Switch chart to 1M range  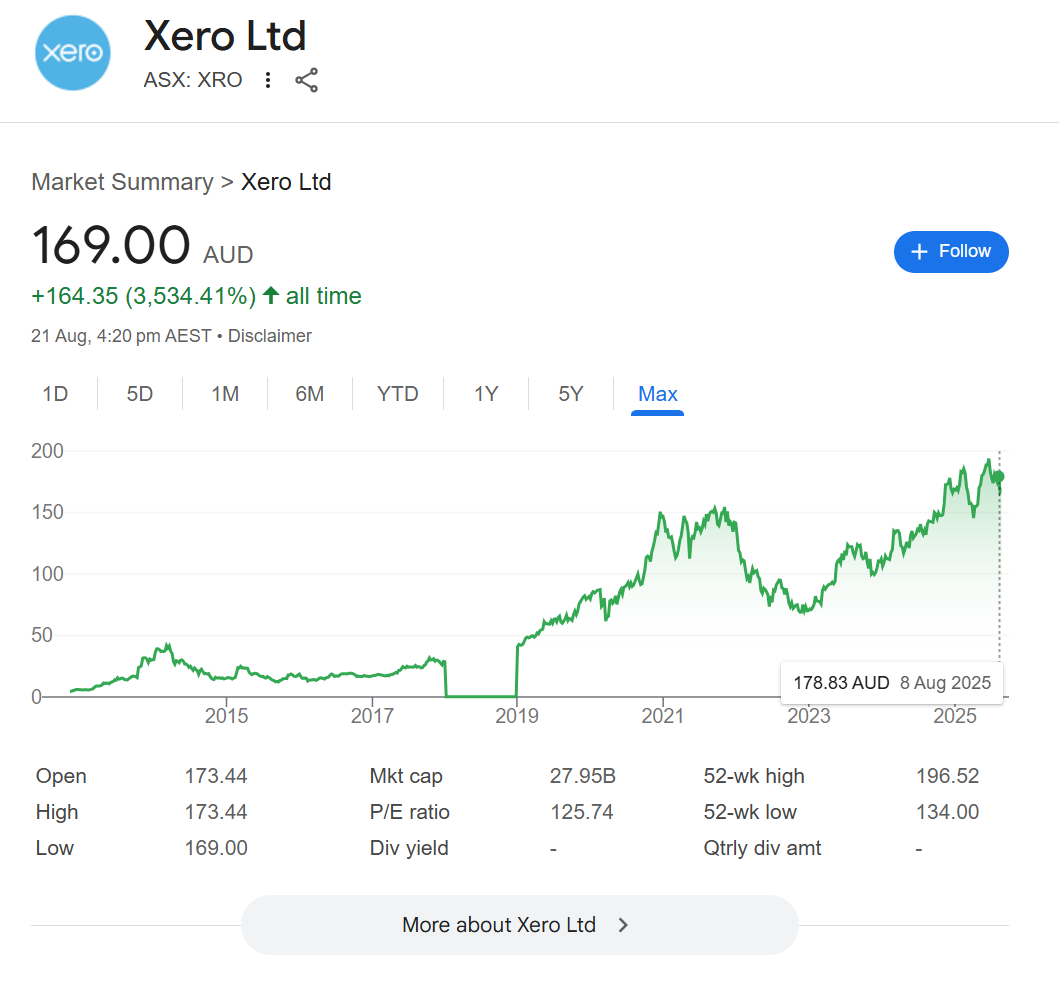pyautogui.click(x=225, y=394)
